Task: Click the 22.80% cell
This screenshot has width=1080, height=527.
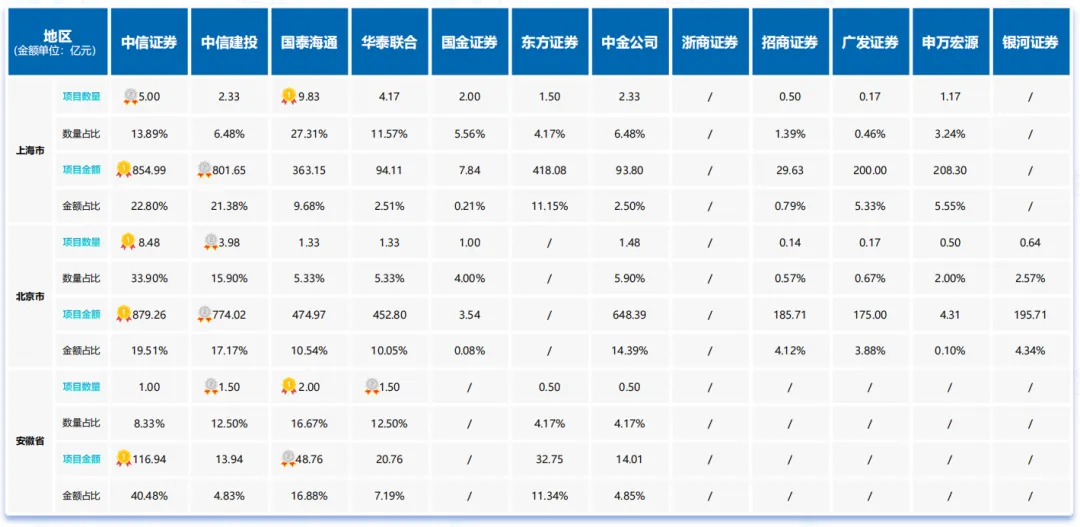Action: 149,206
